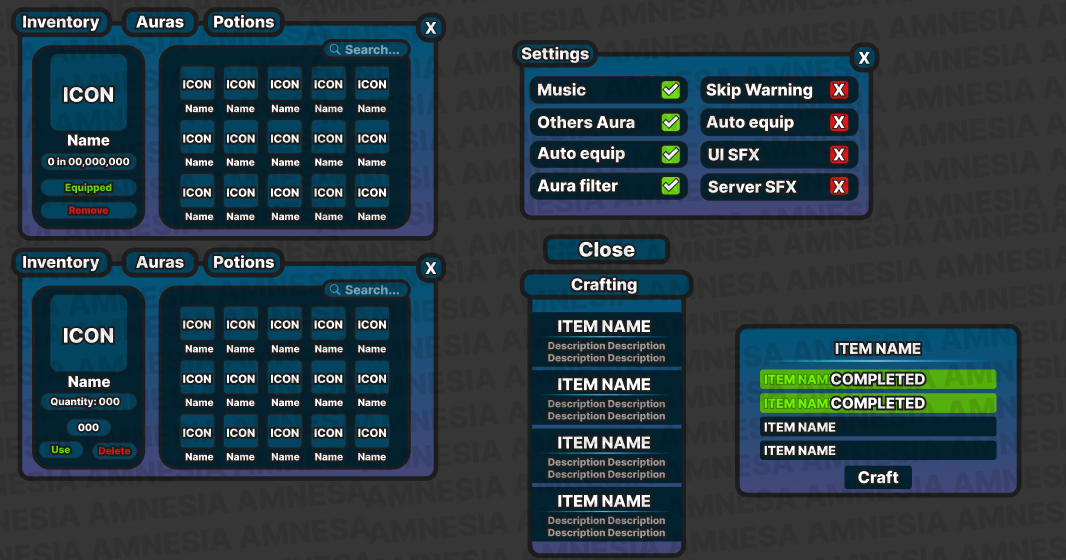Image resolution: width=1066 pixels, height=560 pixels.
Task: Pick the third ICON slot in top inventory's first row
Action: 285,84
